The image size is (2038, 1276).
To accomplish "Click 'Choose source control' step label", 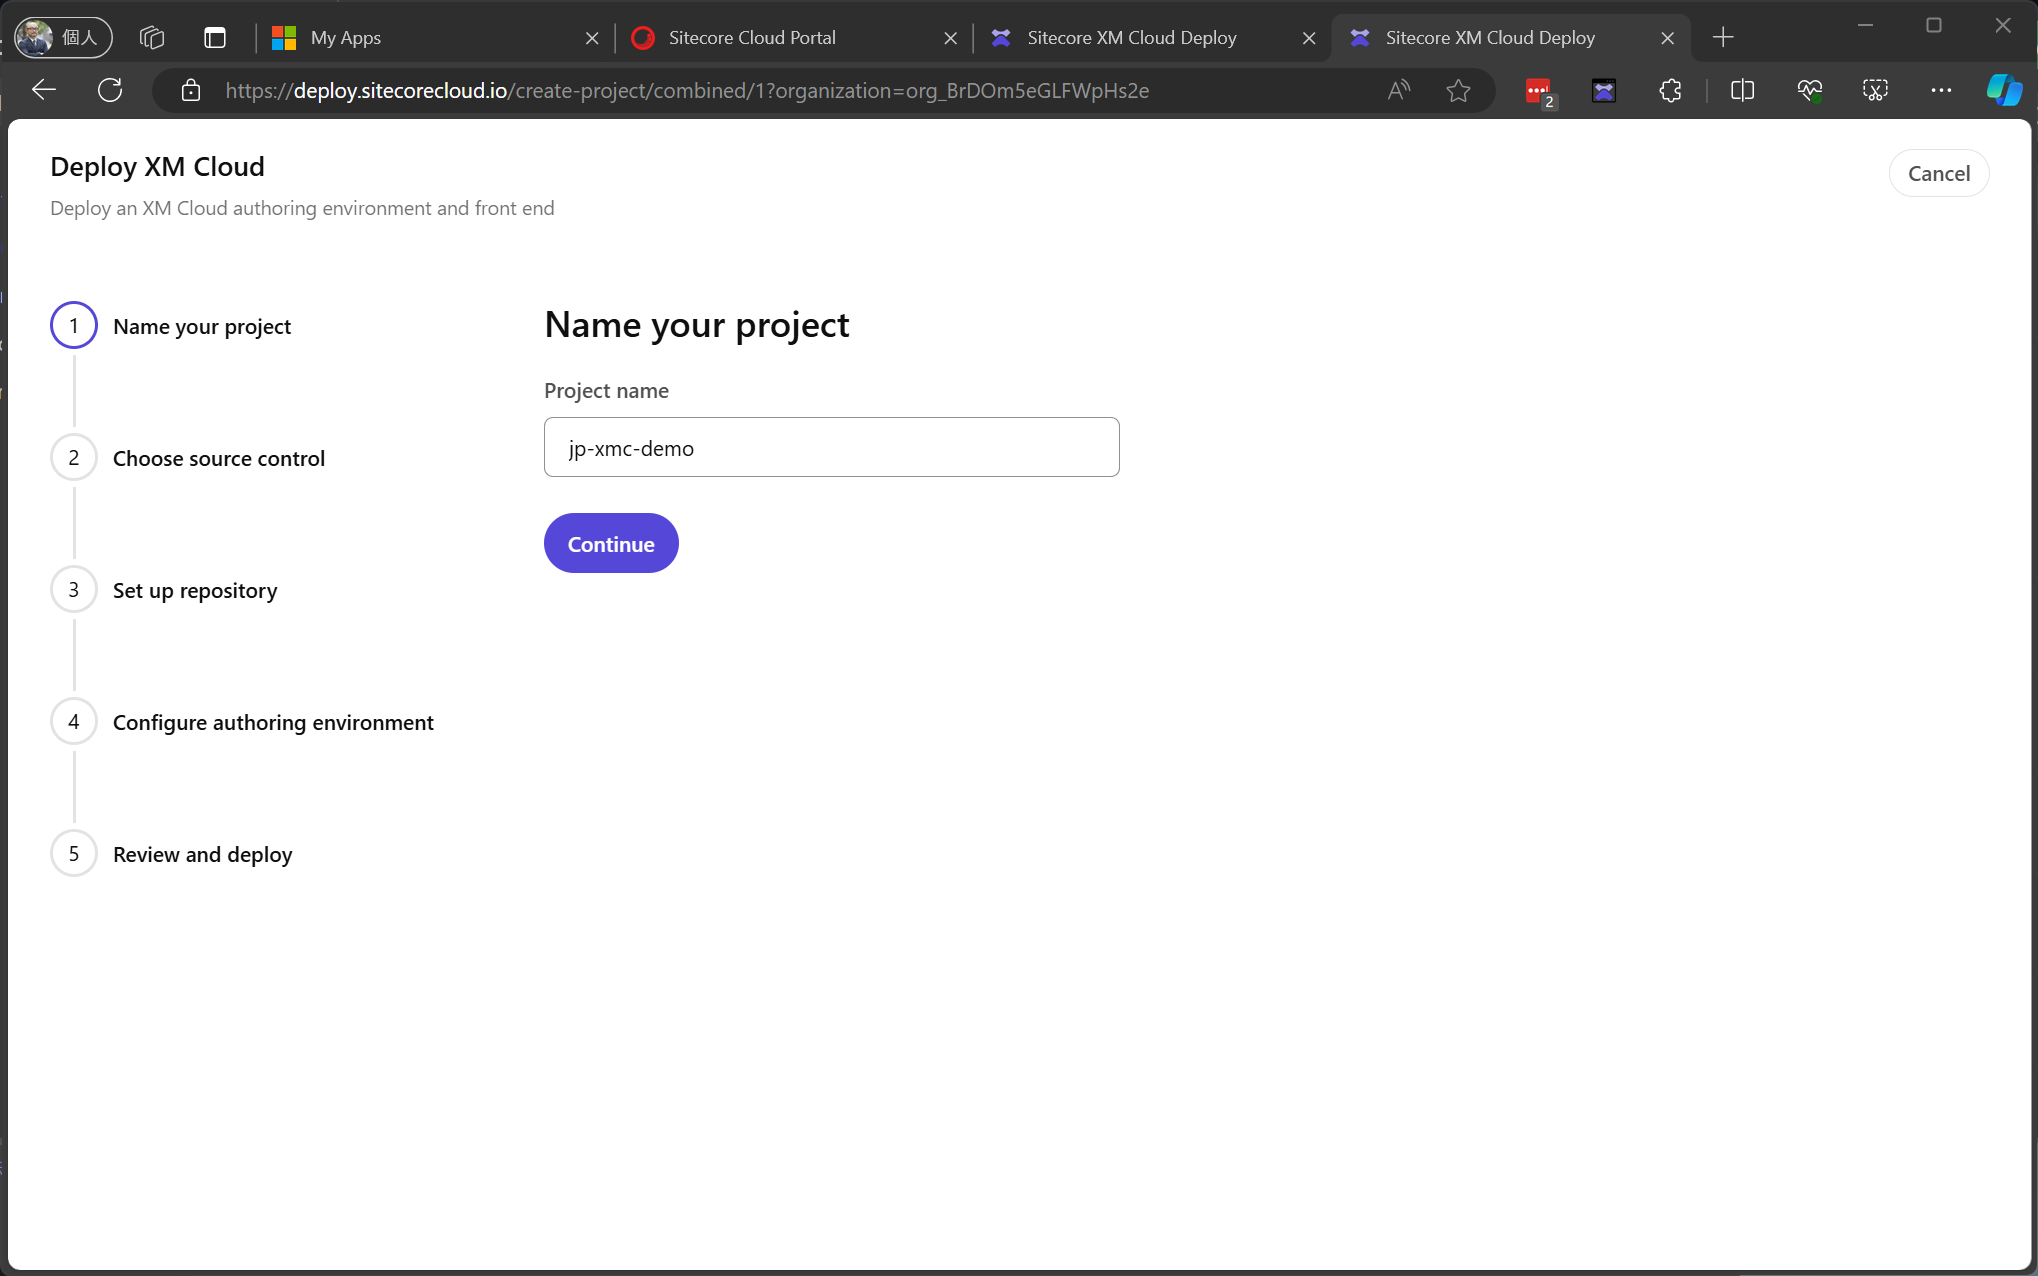I will point(219,458).
